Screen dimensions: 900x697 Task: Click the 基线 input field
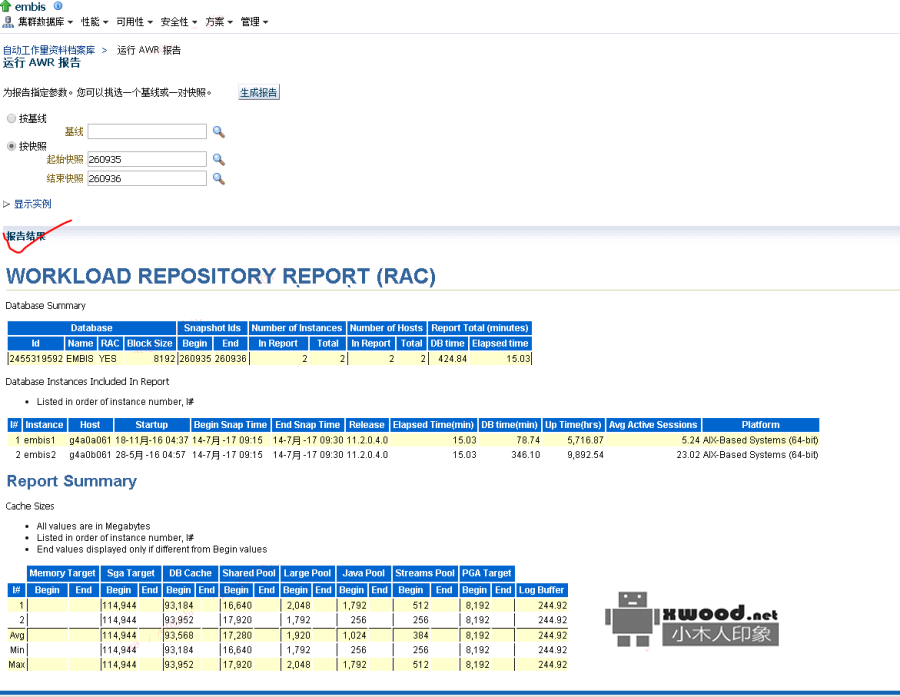(x=147, y=131)
